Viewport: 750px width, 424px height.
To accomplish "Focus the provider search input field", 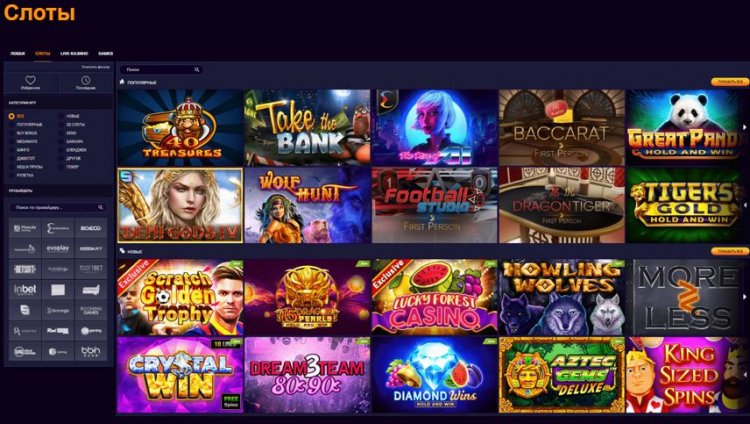I will (x=57, y=207).
